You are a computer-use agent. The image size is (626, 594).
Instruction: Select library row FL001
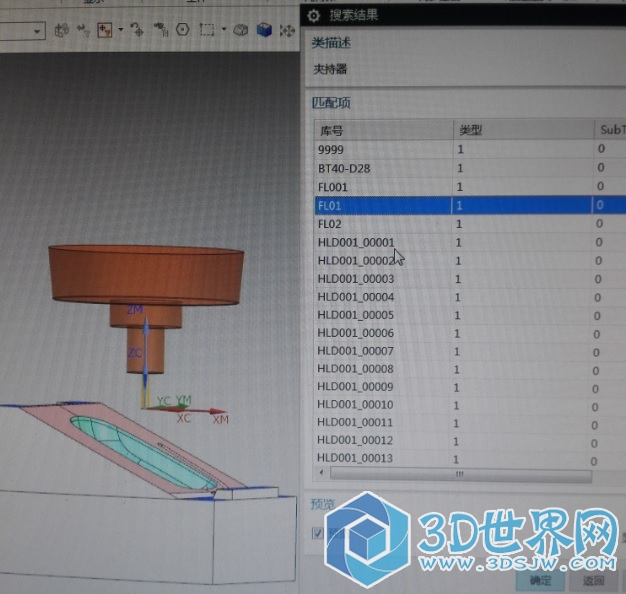tap(470, 187)
